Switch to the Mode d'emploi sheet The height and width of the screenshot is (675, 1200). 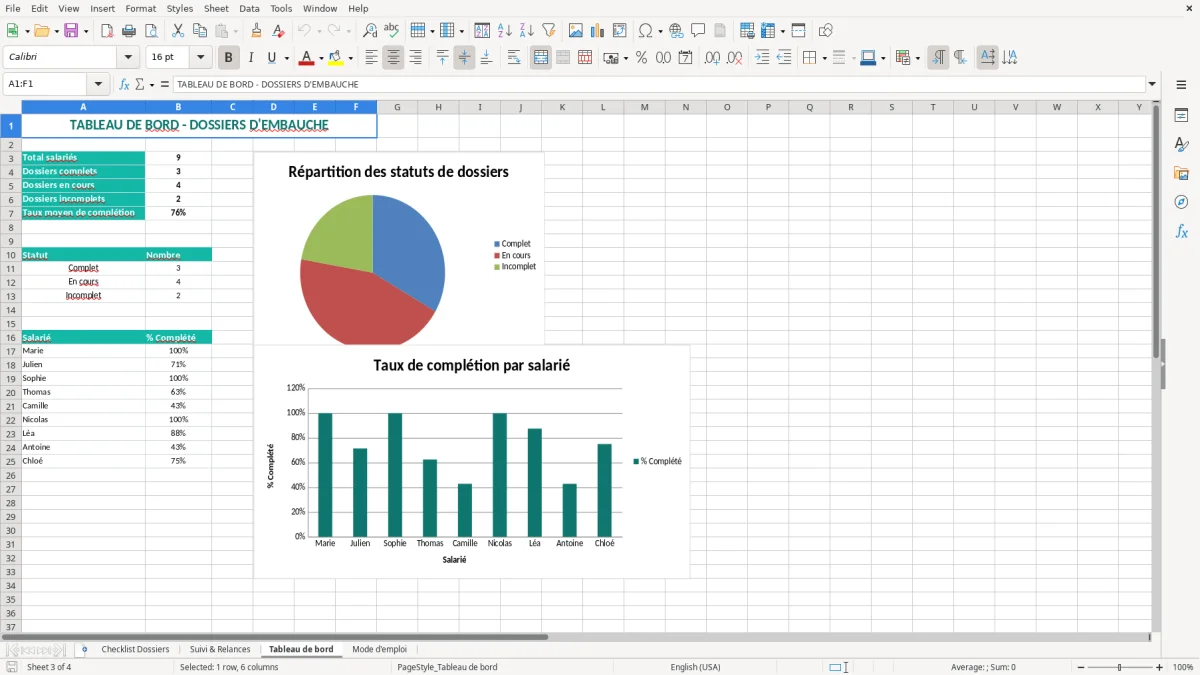(379, 650)
